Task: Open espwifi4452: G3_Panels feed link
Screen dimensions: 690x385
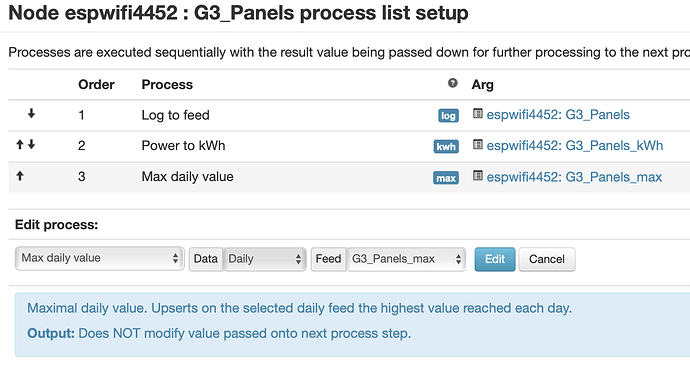Action: [558, 115]
